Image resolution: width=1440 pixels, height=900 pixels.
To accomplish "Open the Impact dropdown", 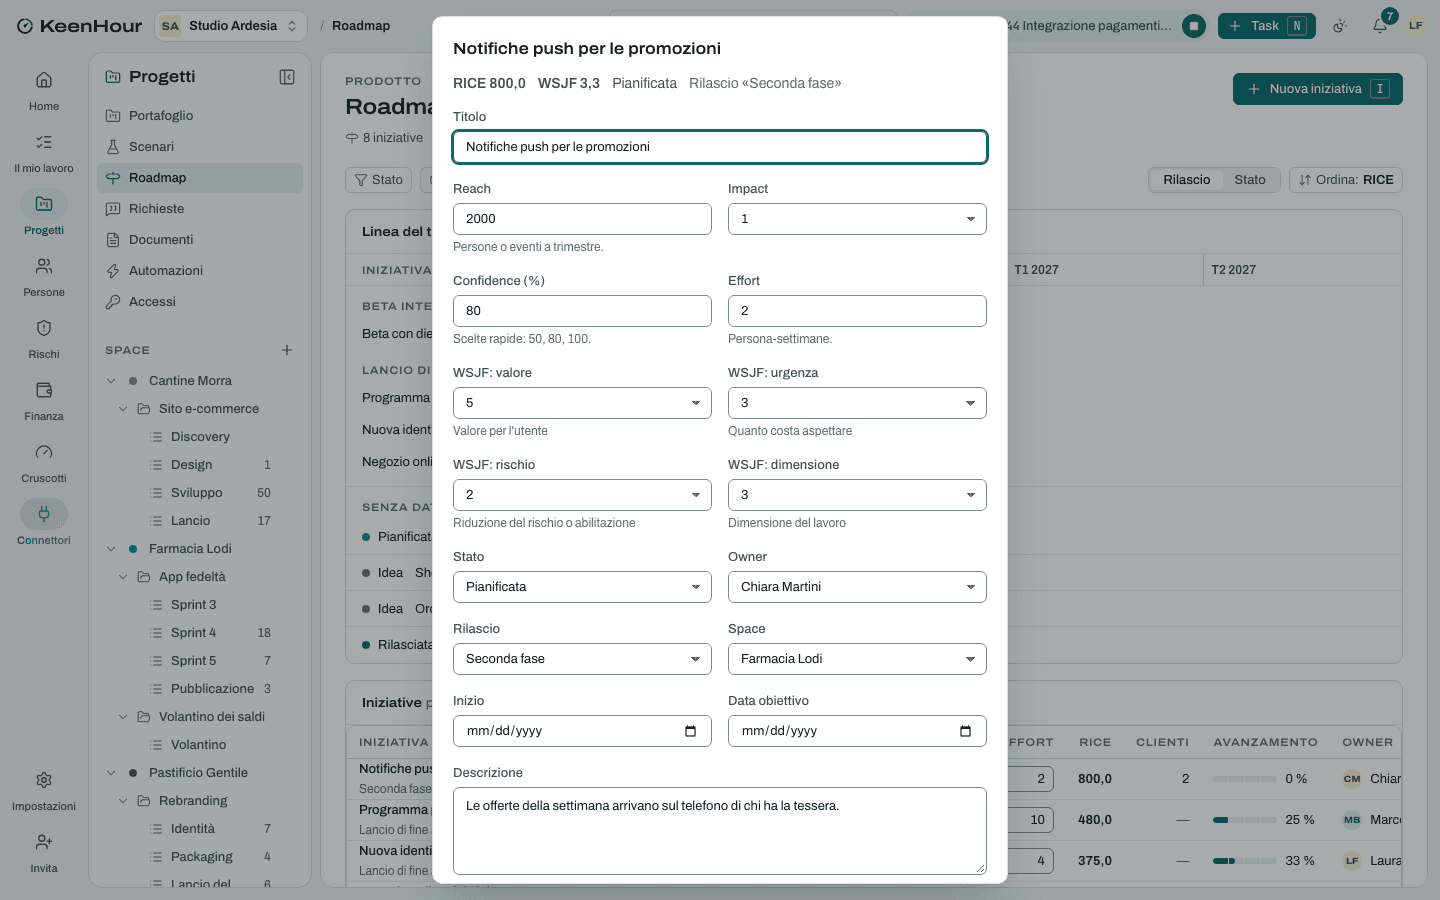I will 857,219.
